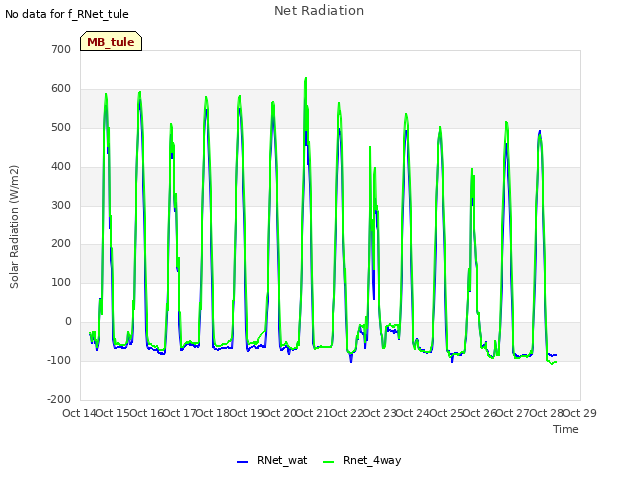Image resolution: width=640 pixels, height=480 pixels.
Task: Select the RNet_wat legend entry
Action: click(272, 460)
